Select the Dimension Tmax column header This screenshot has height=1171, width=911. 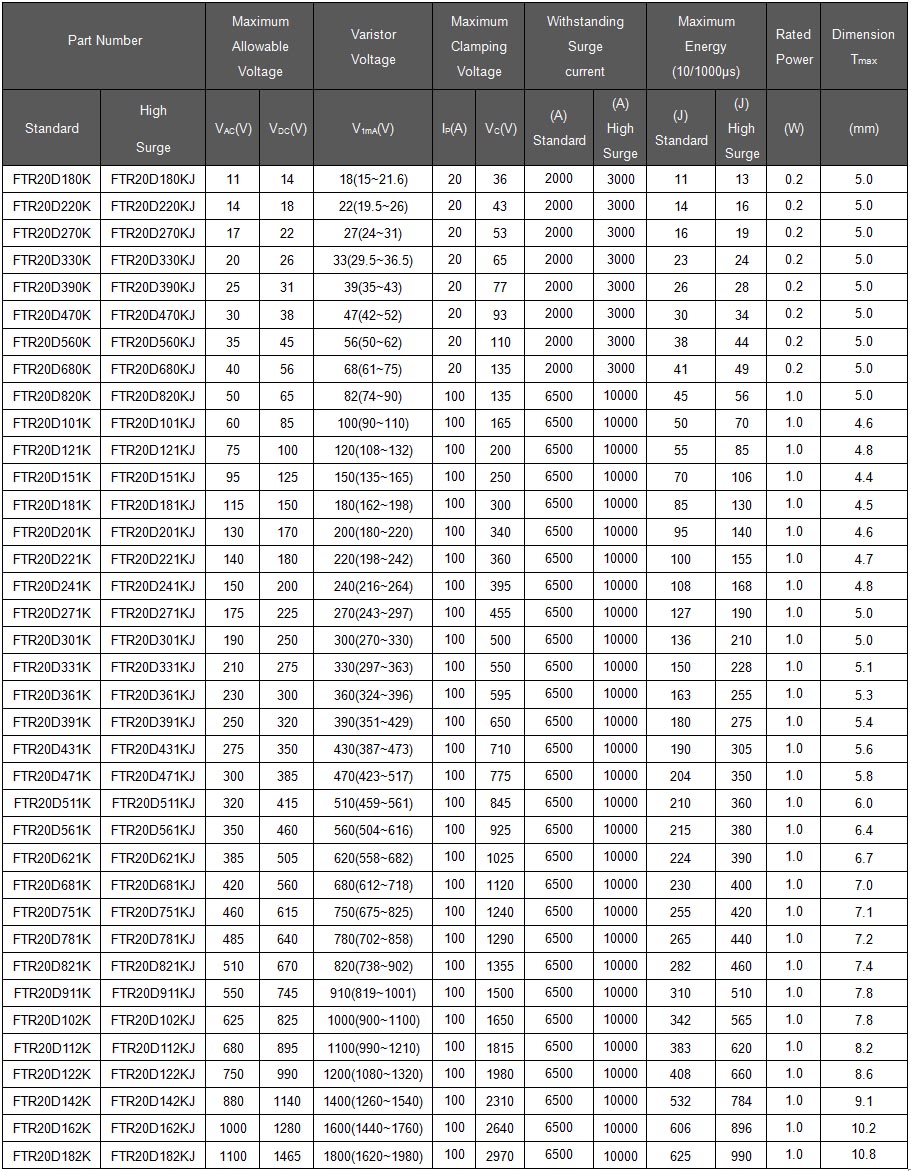pos(863,46)
